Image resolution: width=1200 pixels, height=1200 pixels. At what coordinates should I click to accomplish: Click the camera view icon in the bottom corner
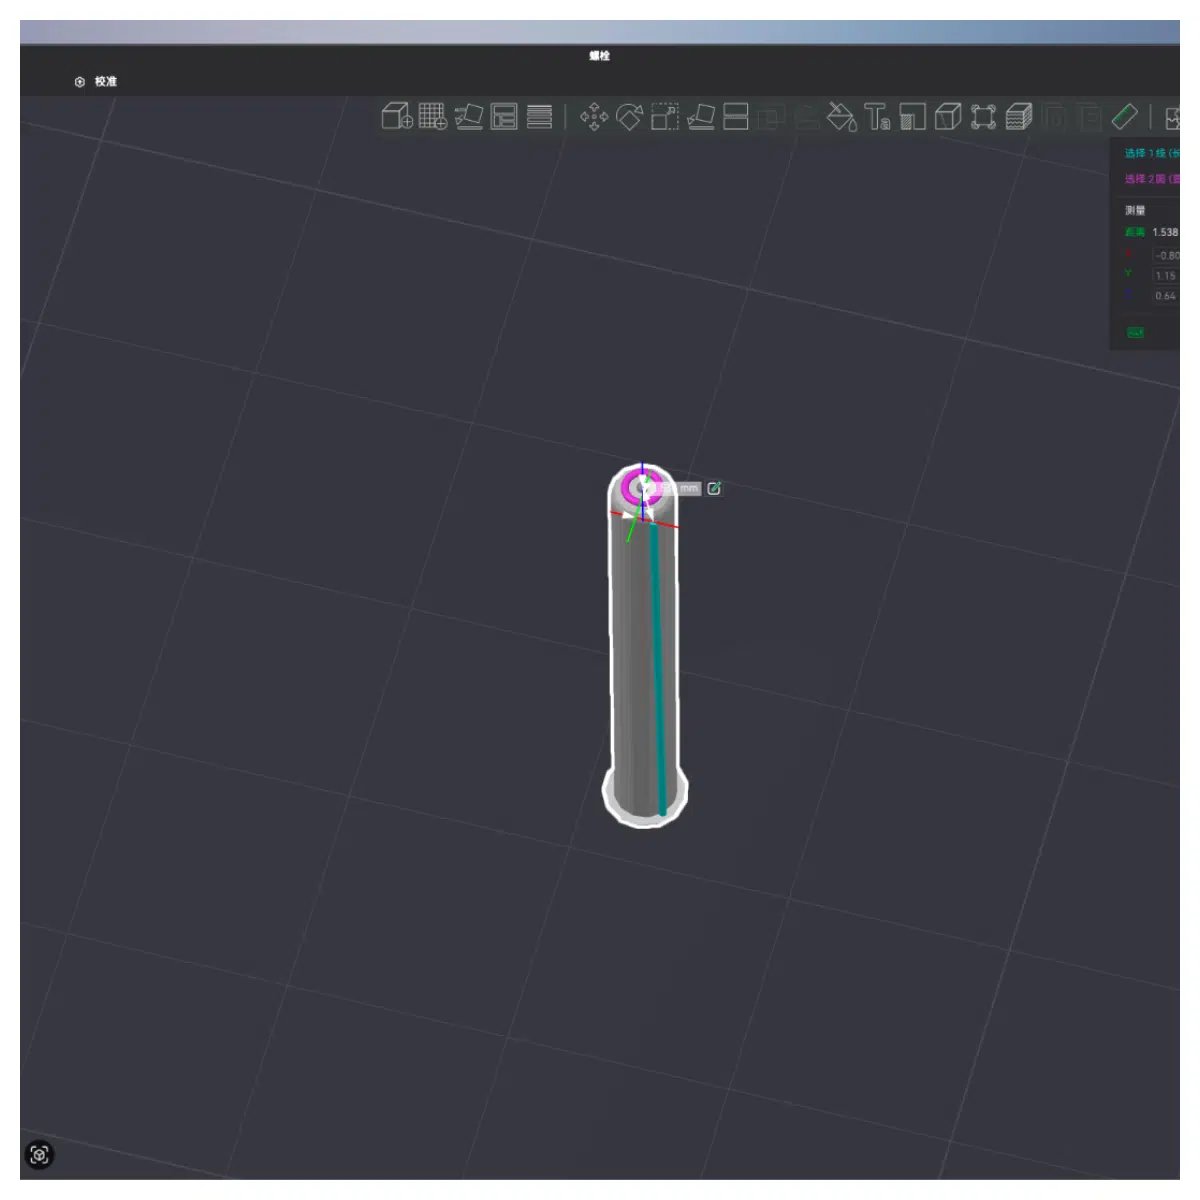(x=40, y=1155)
